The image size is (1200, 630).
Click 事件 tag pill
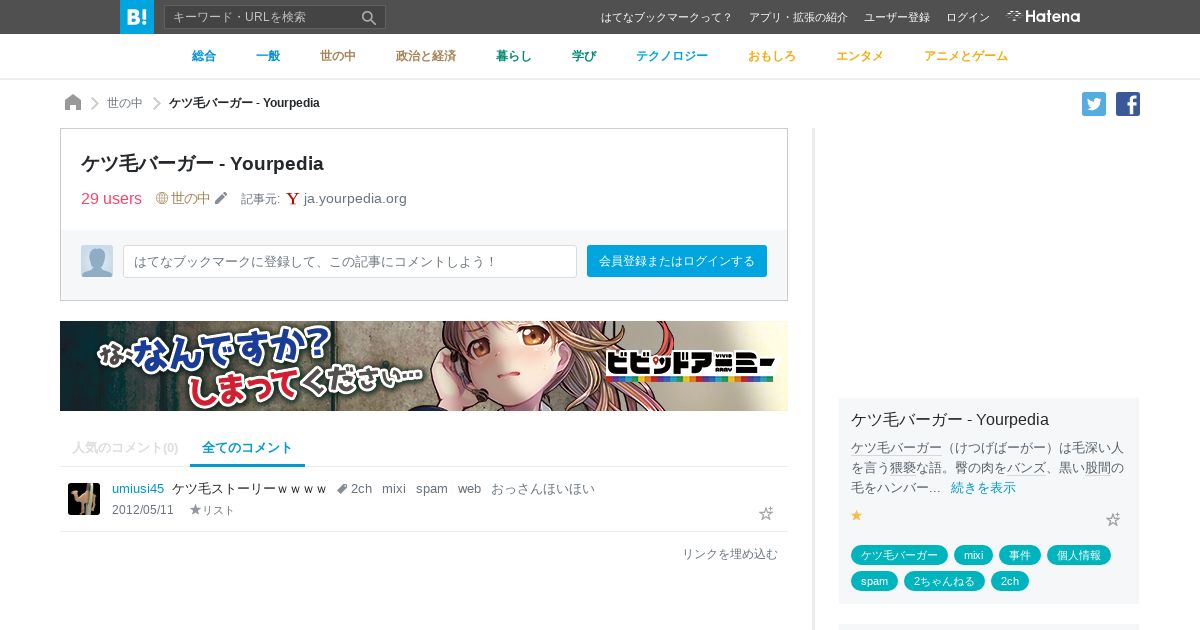pyautogui.click(x=1020, y=555)
